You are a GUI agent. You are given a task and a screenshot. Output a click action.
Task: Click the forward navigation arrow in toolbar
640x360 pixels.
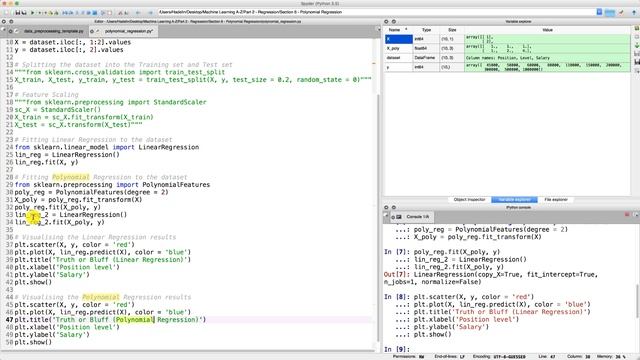150,13
